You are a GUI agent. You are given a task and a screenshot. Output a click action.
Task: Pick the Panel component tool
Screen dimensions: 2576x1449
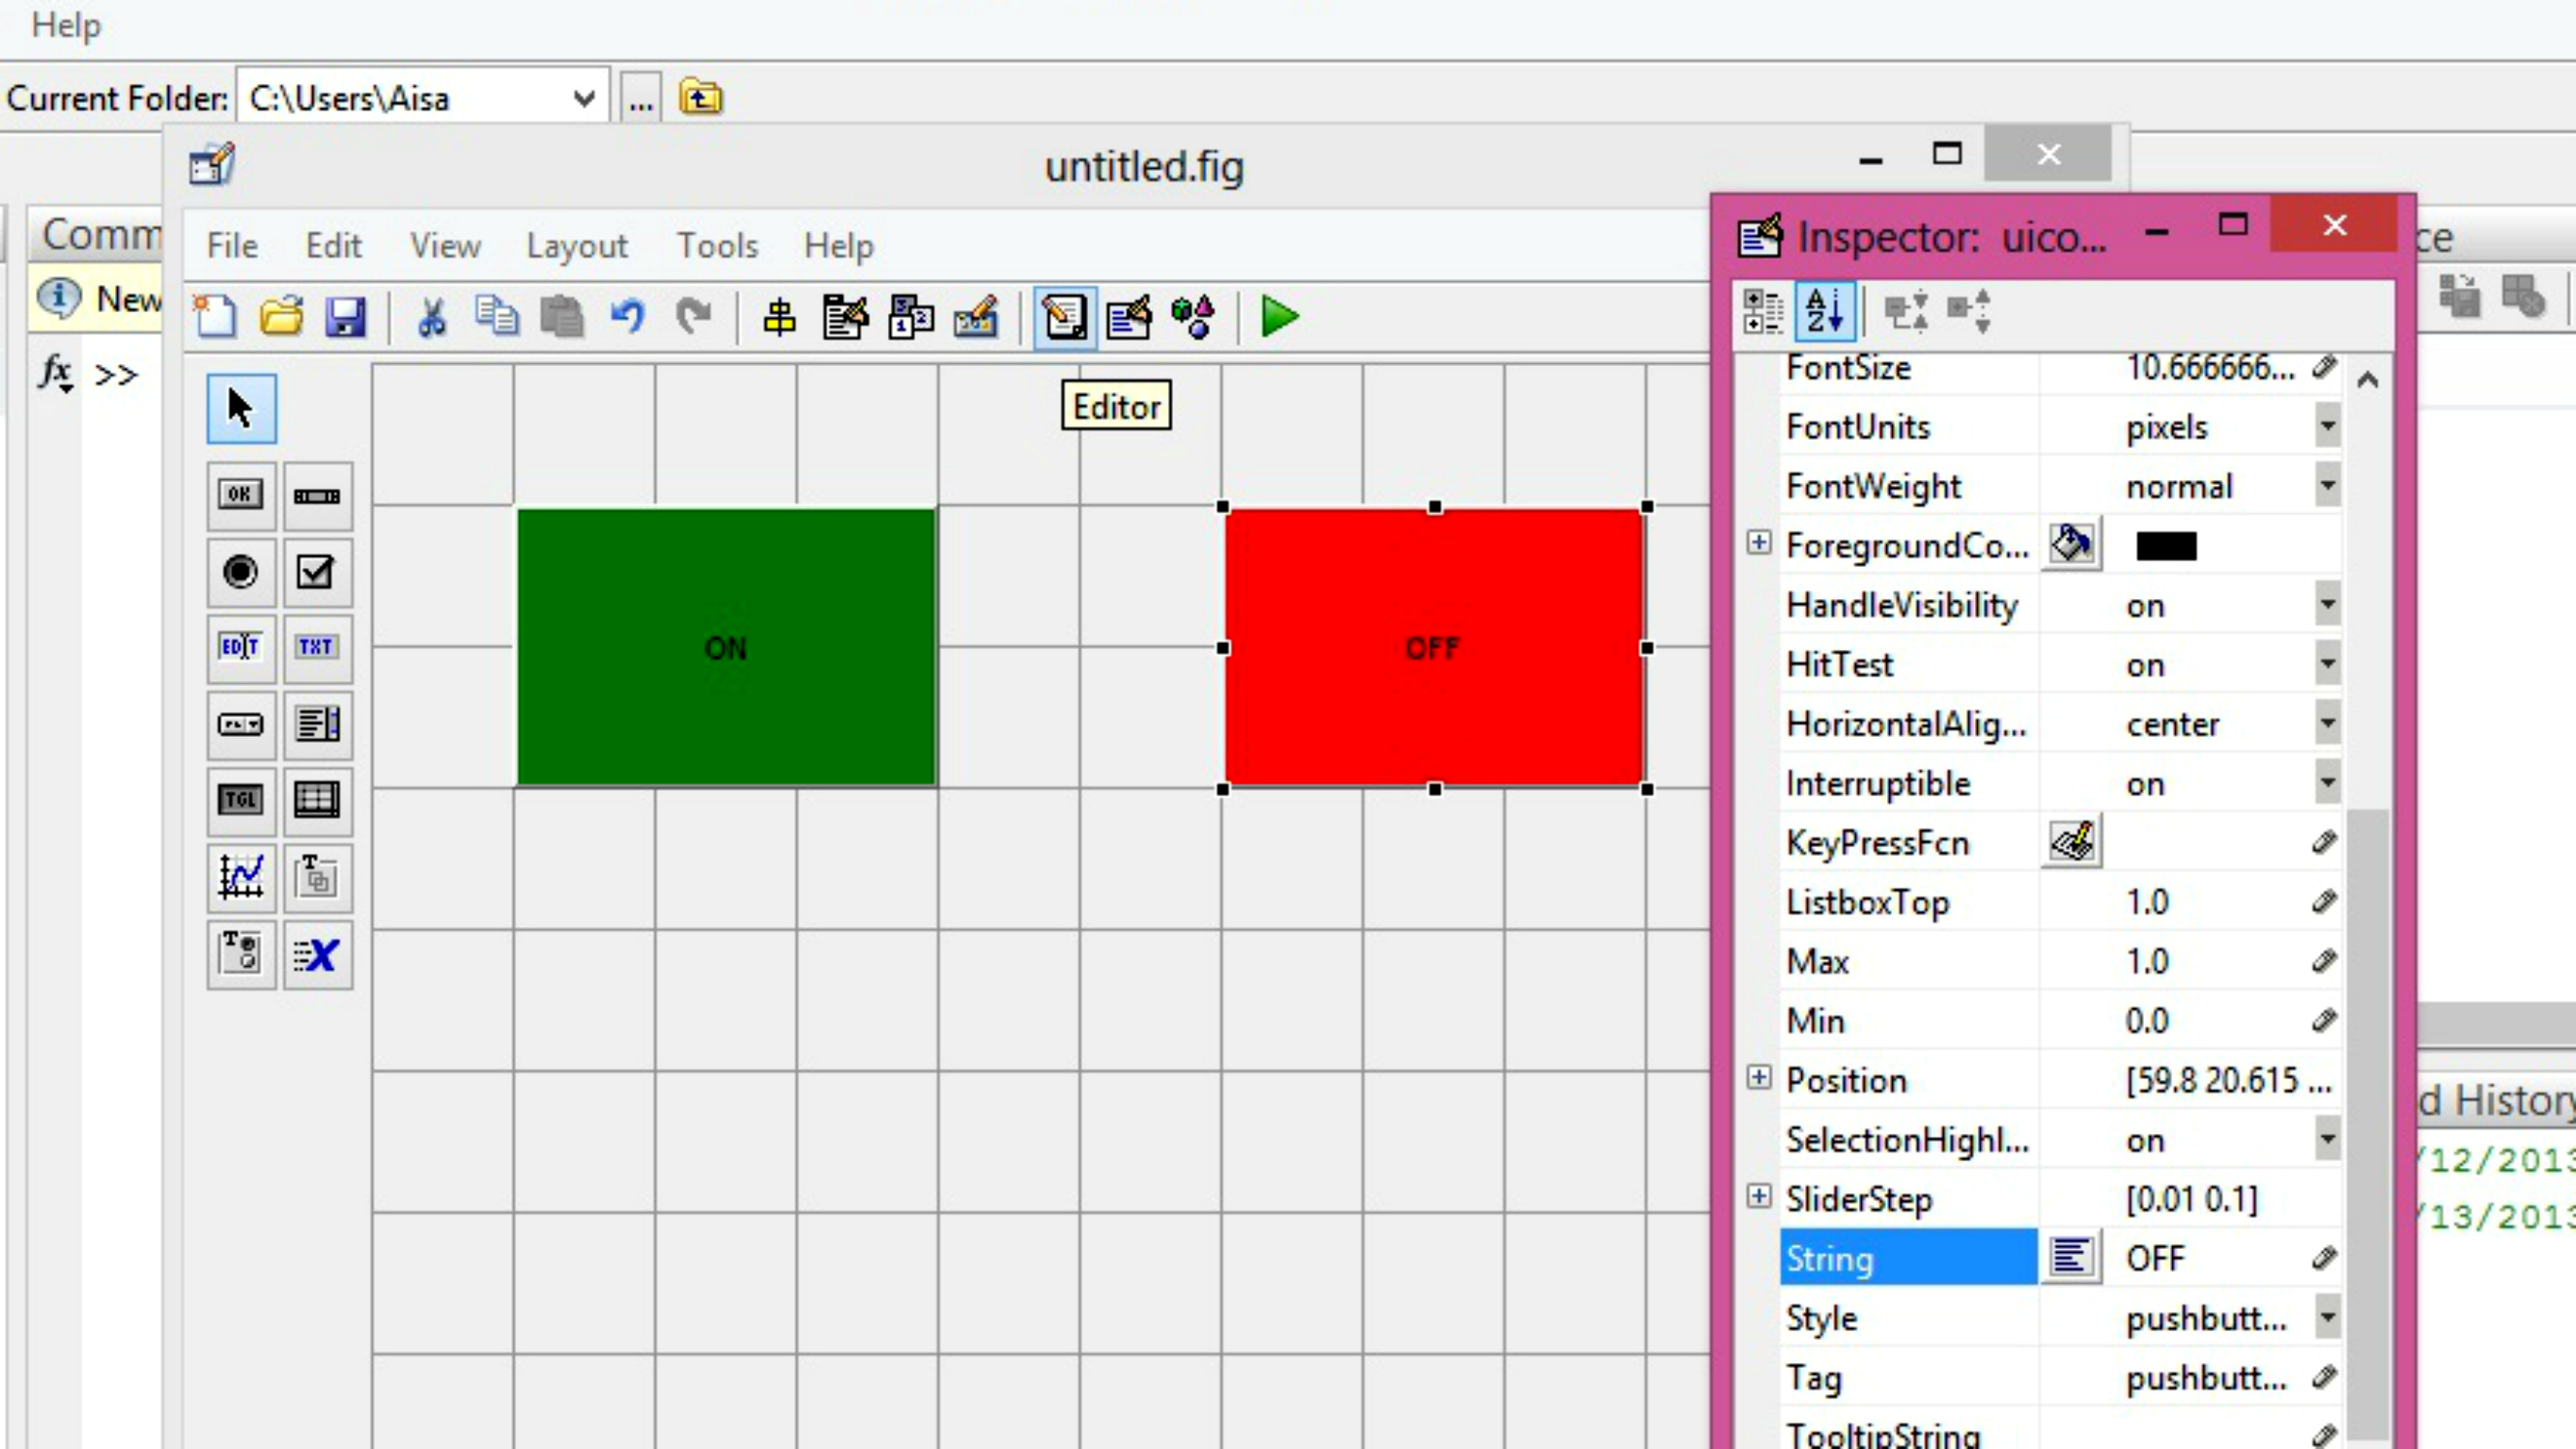tap(317, 877)
